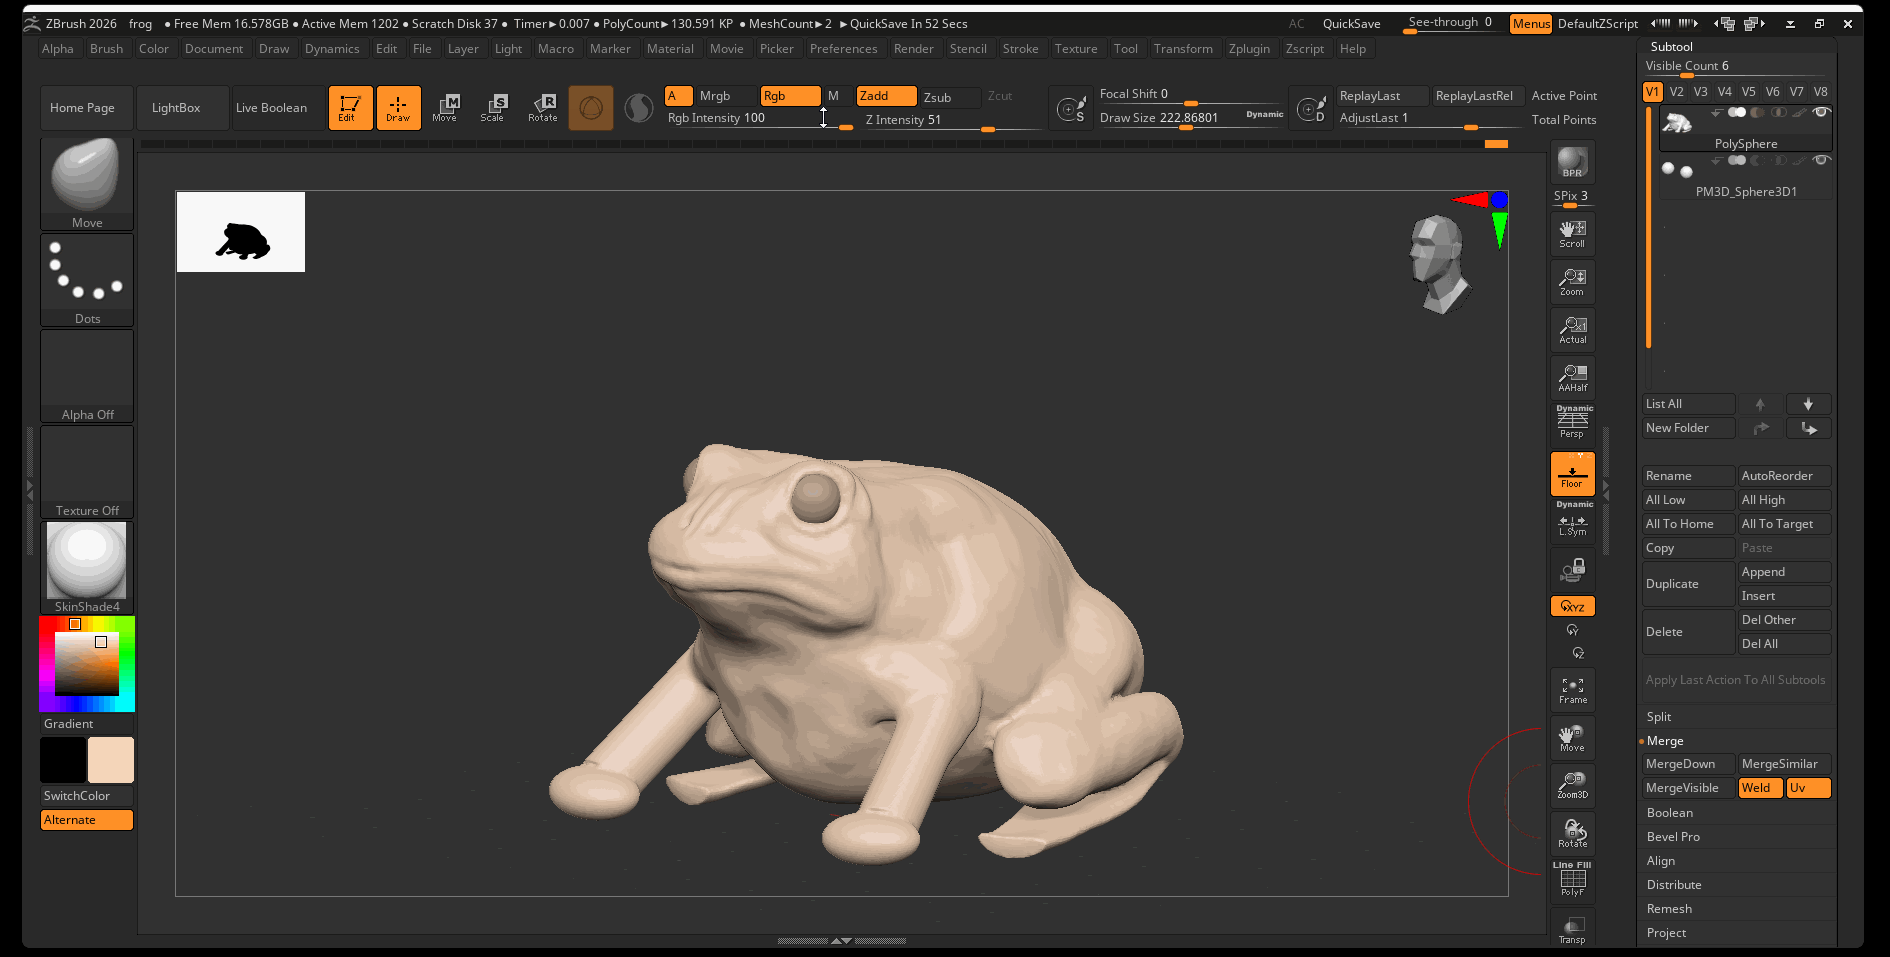Click the LightBox button
The image size is (1890, 957).
pyautogui.click(x=176, y=108)
